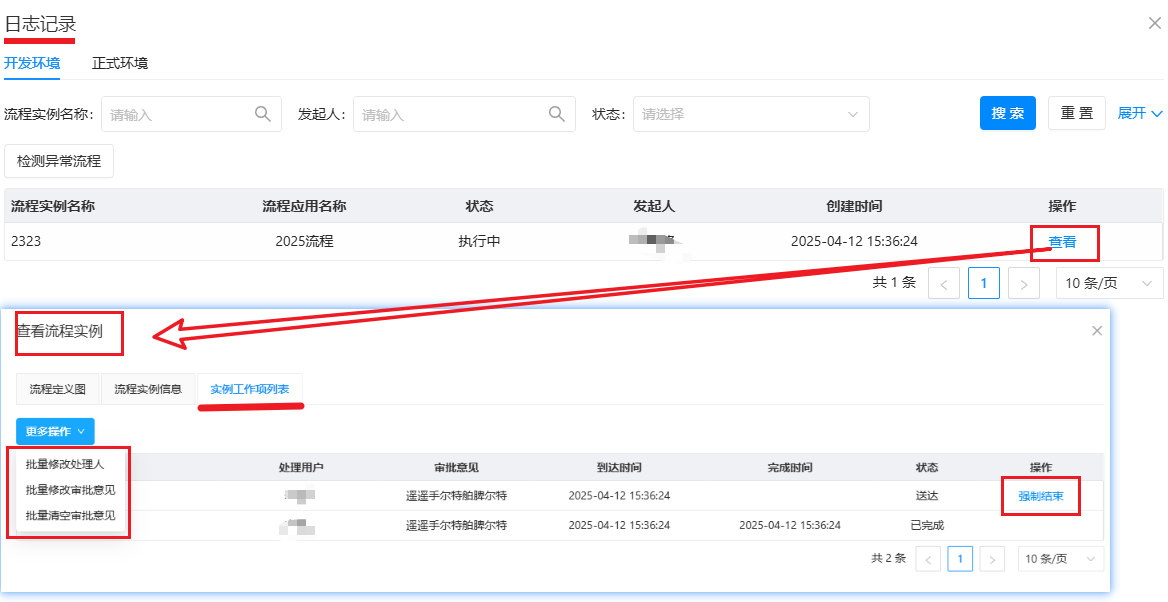Go to next page in upper pagination

click(1023, 284)
